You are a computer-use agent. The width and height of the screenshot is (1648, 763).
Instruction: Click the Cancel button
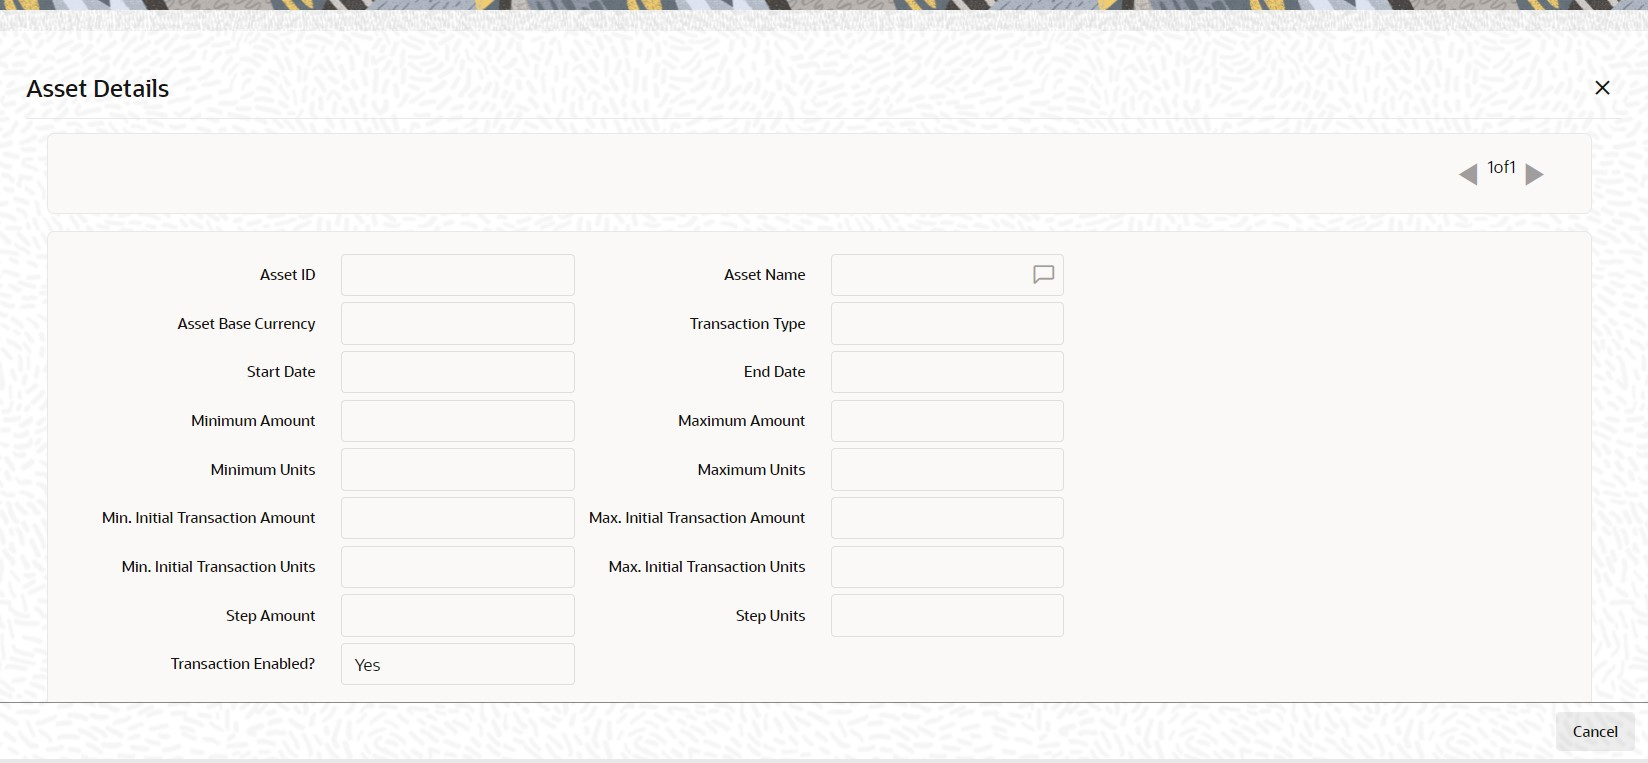(1595, 731)
